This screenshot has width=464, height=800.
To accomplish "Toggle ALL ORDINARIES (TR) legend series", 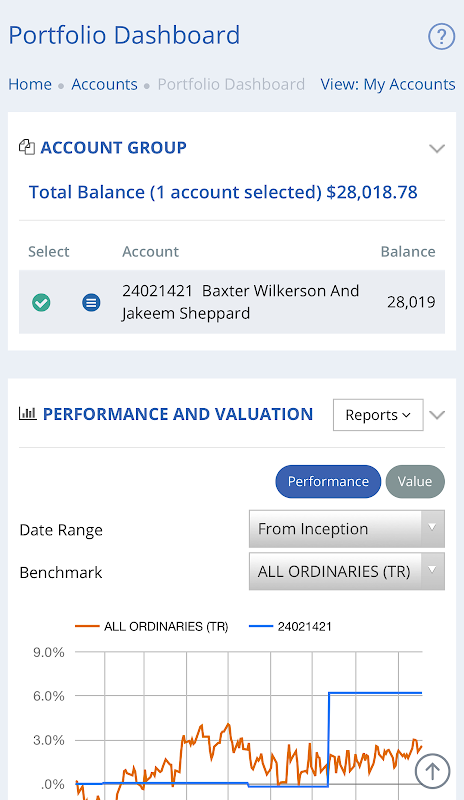I will click(152, 626).
